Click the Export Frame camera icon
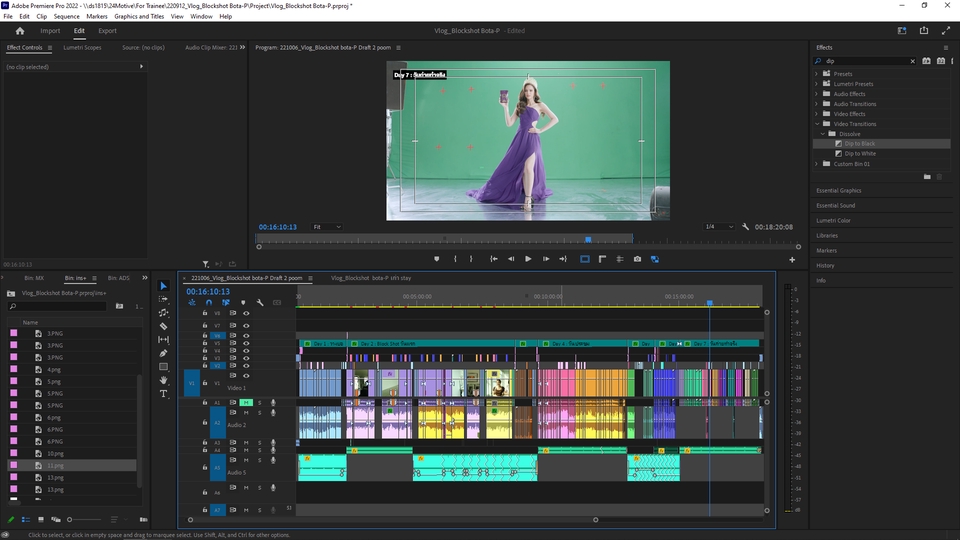Image resolution: width=960 pixels, height=540 pixels. click(x=637, y=259)
